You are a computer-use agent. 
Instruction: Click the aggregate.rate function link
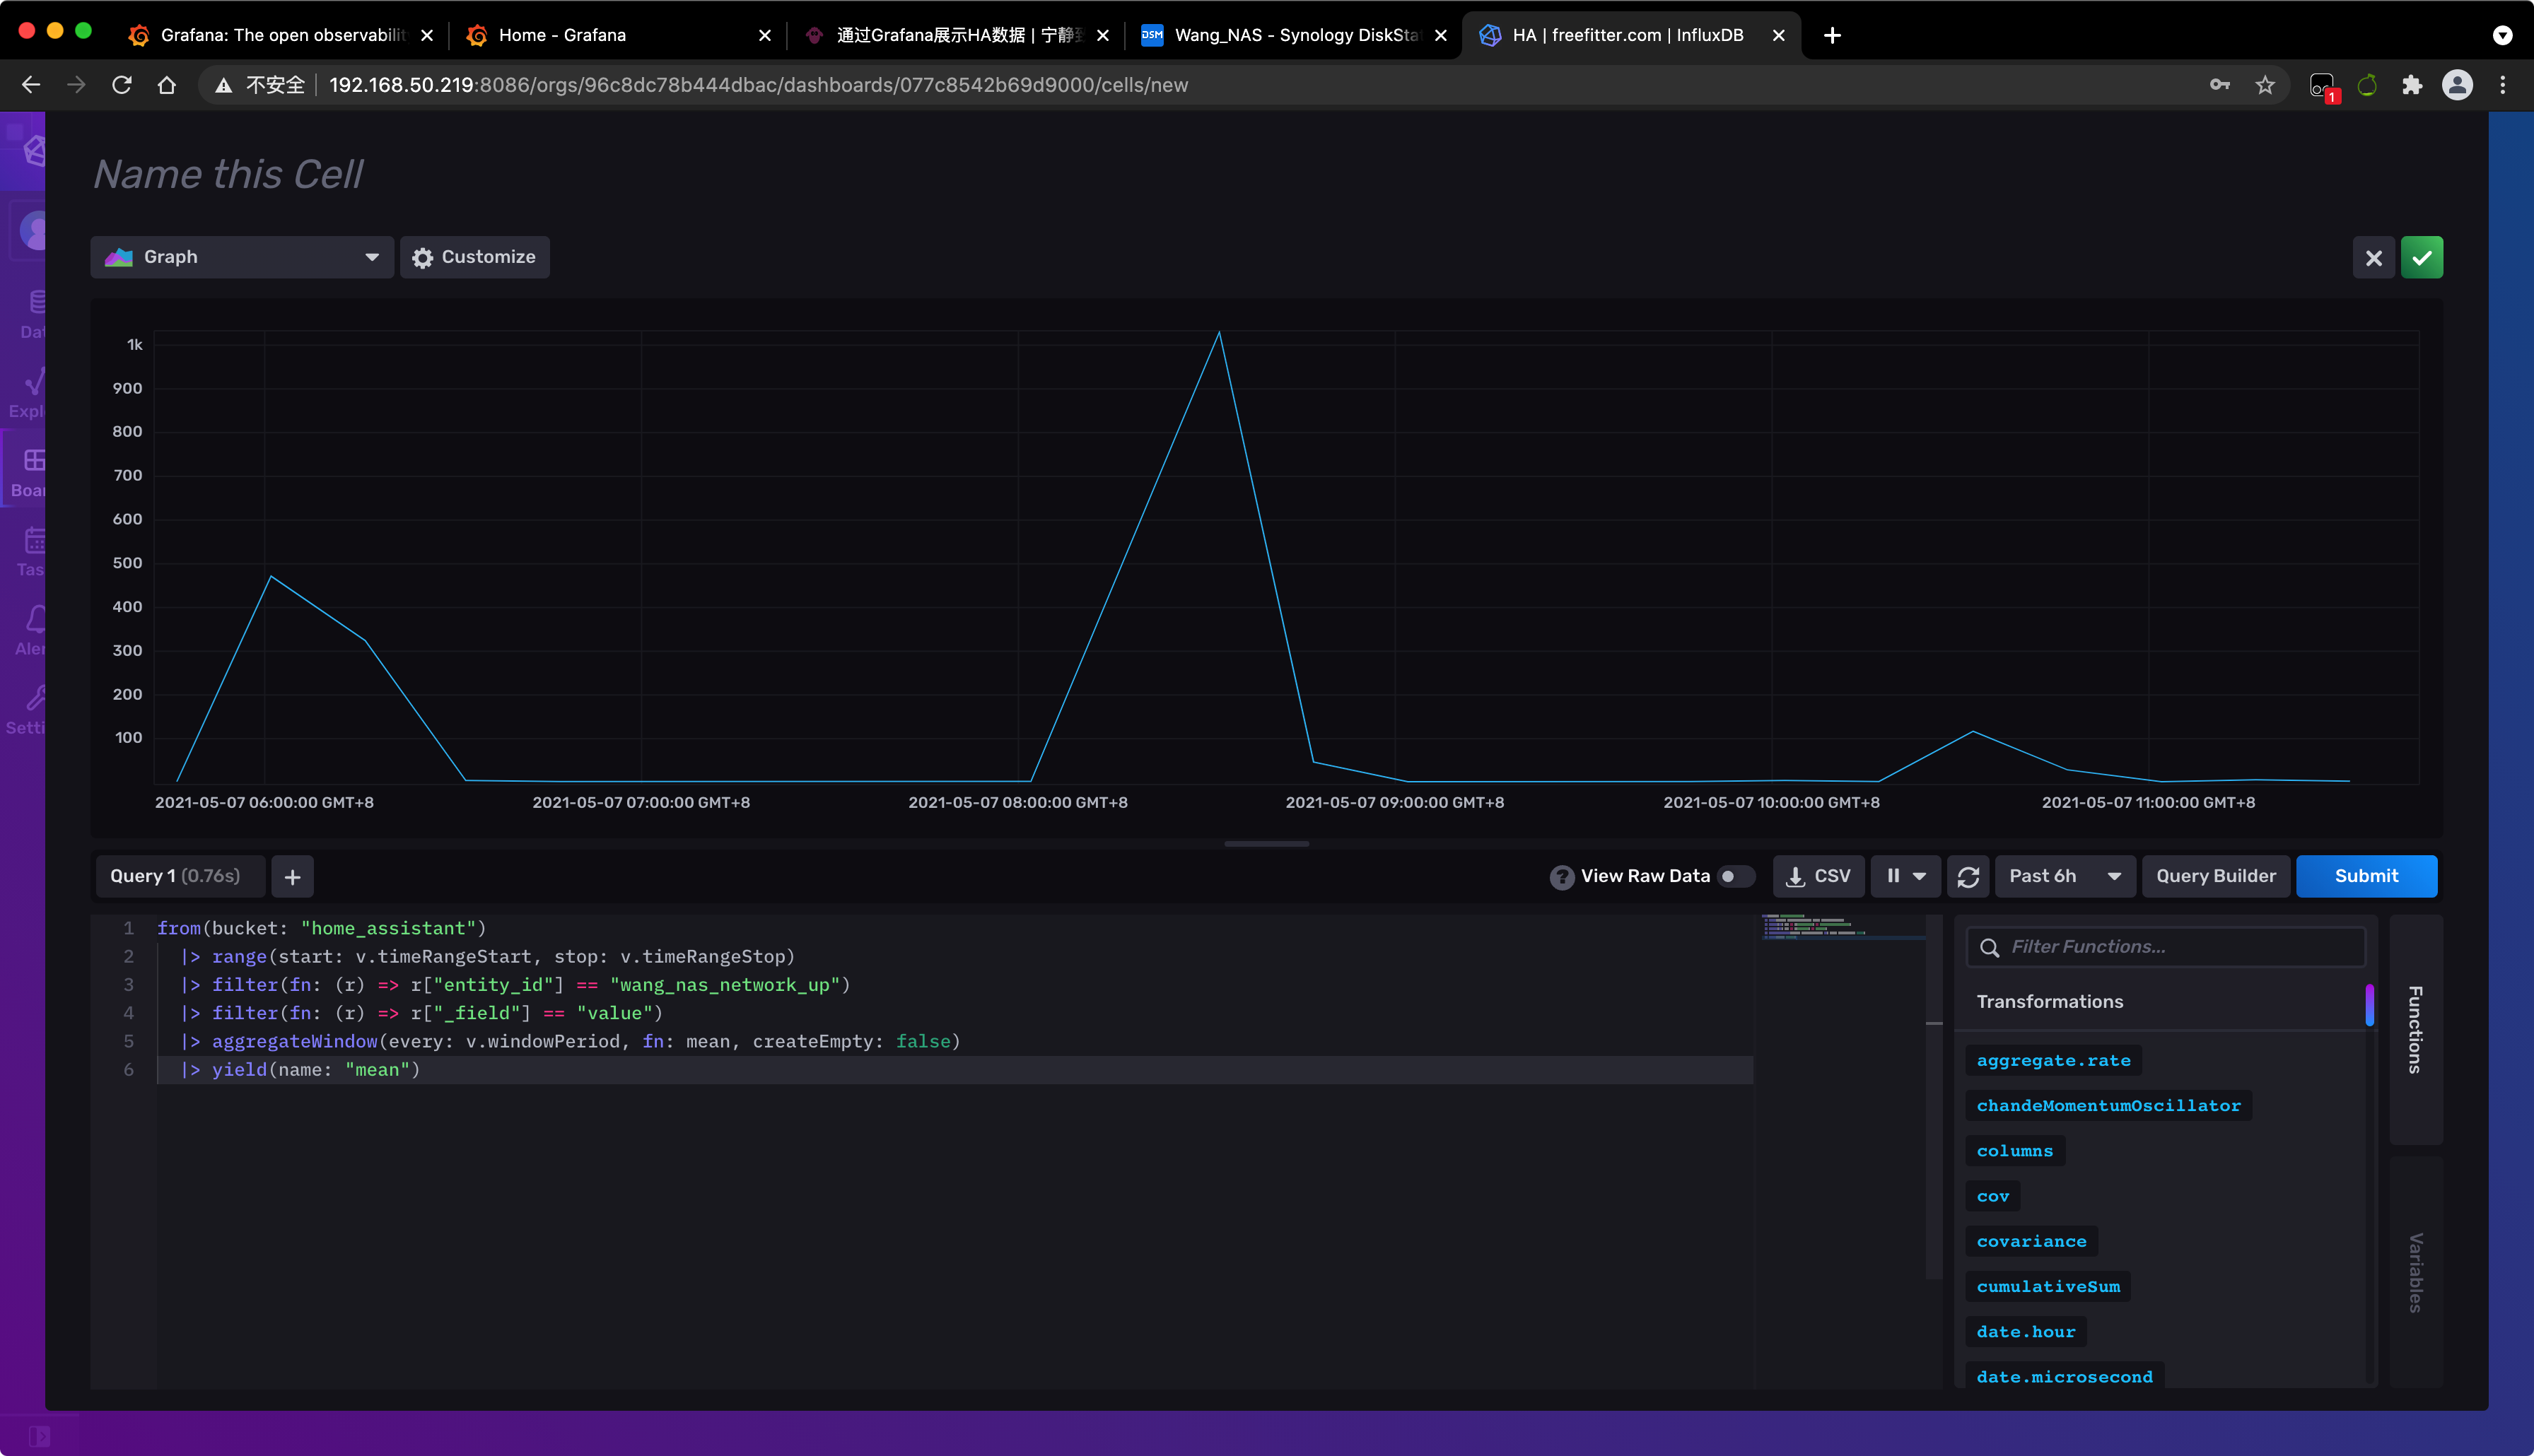click(x=2055, y=1059)
